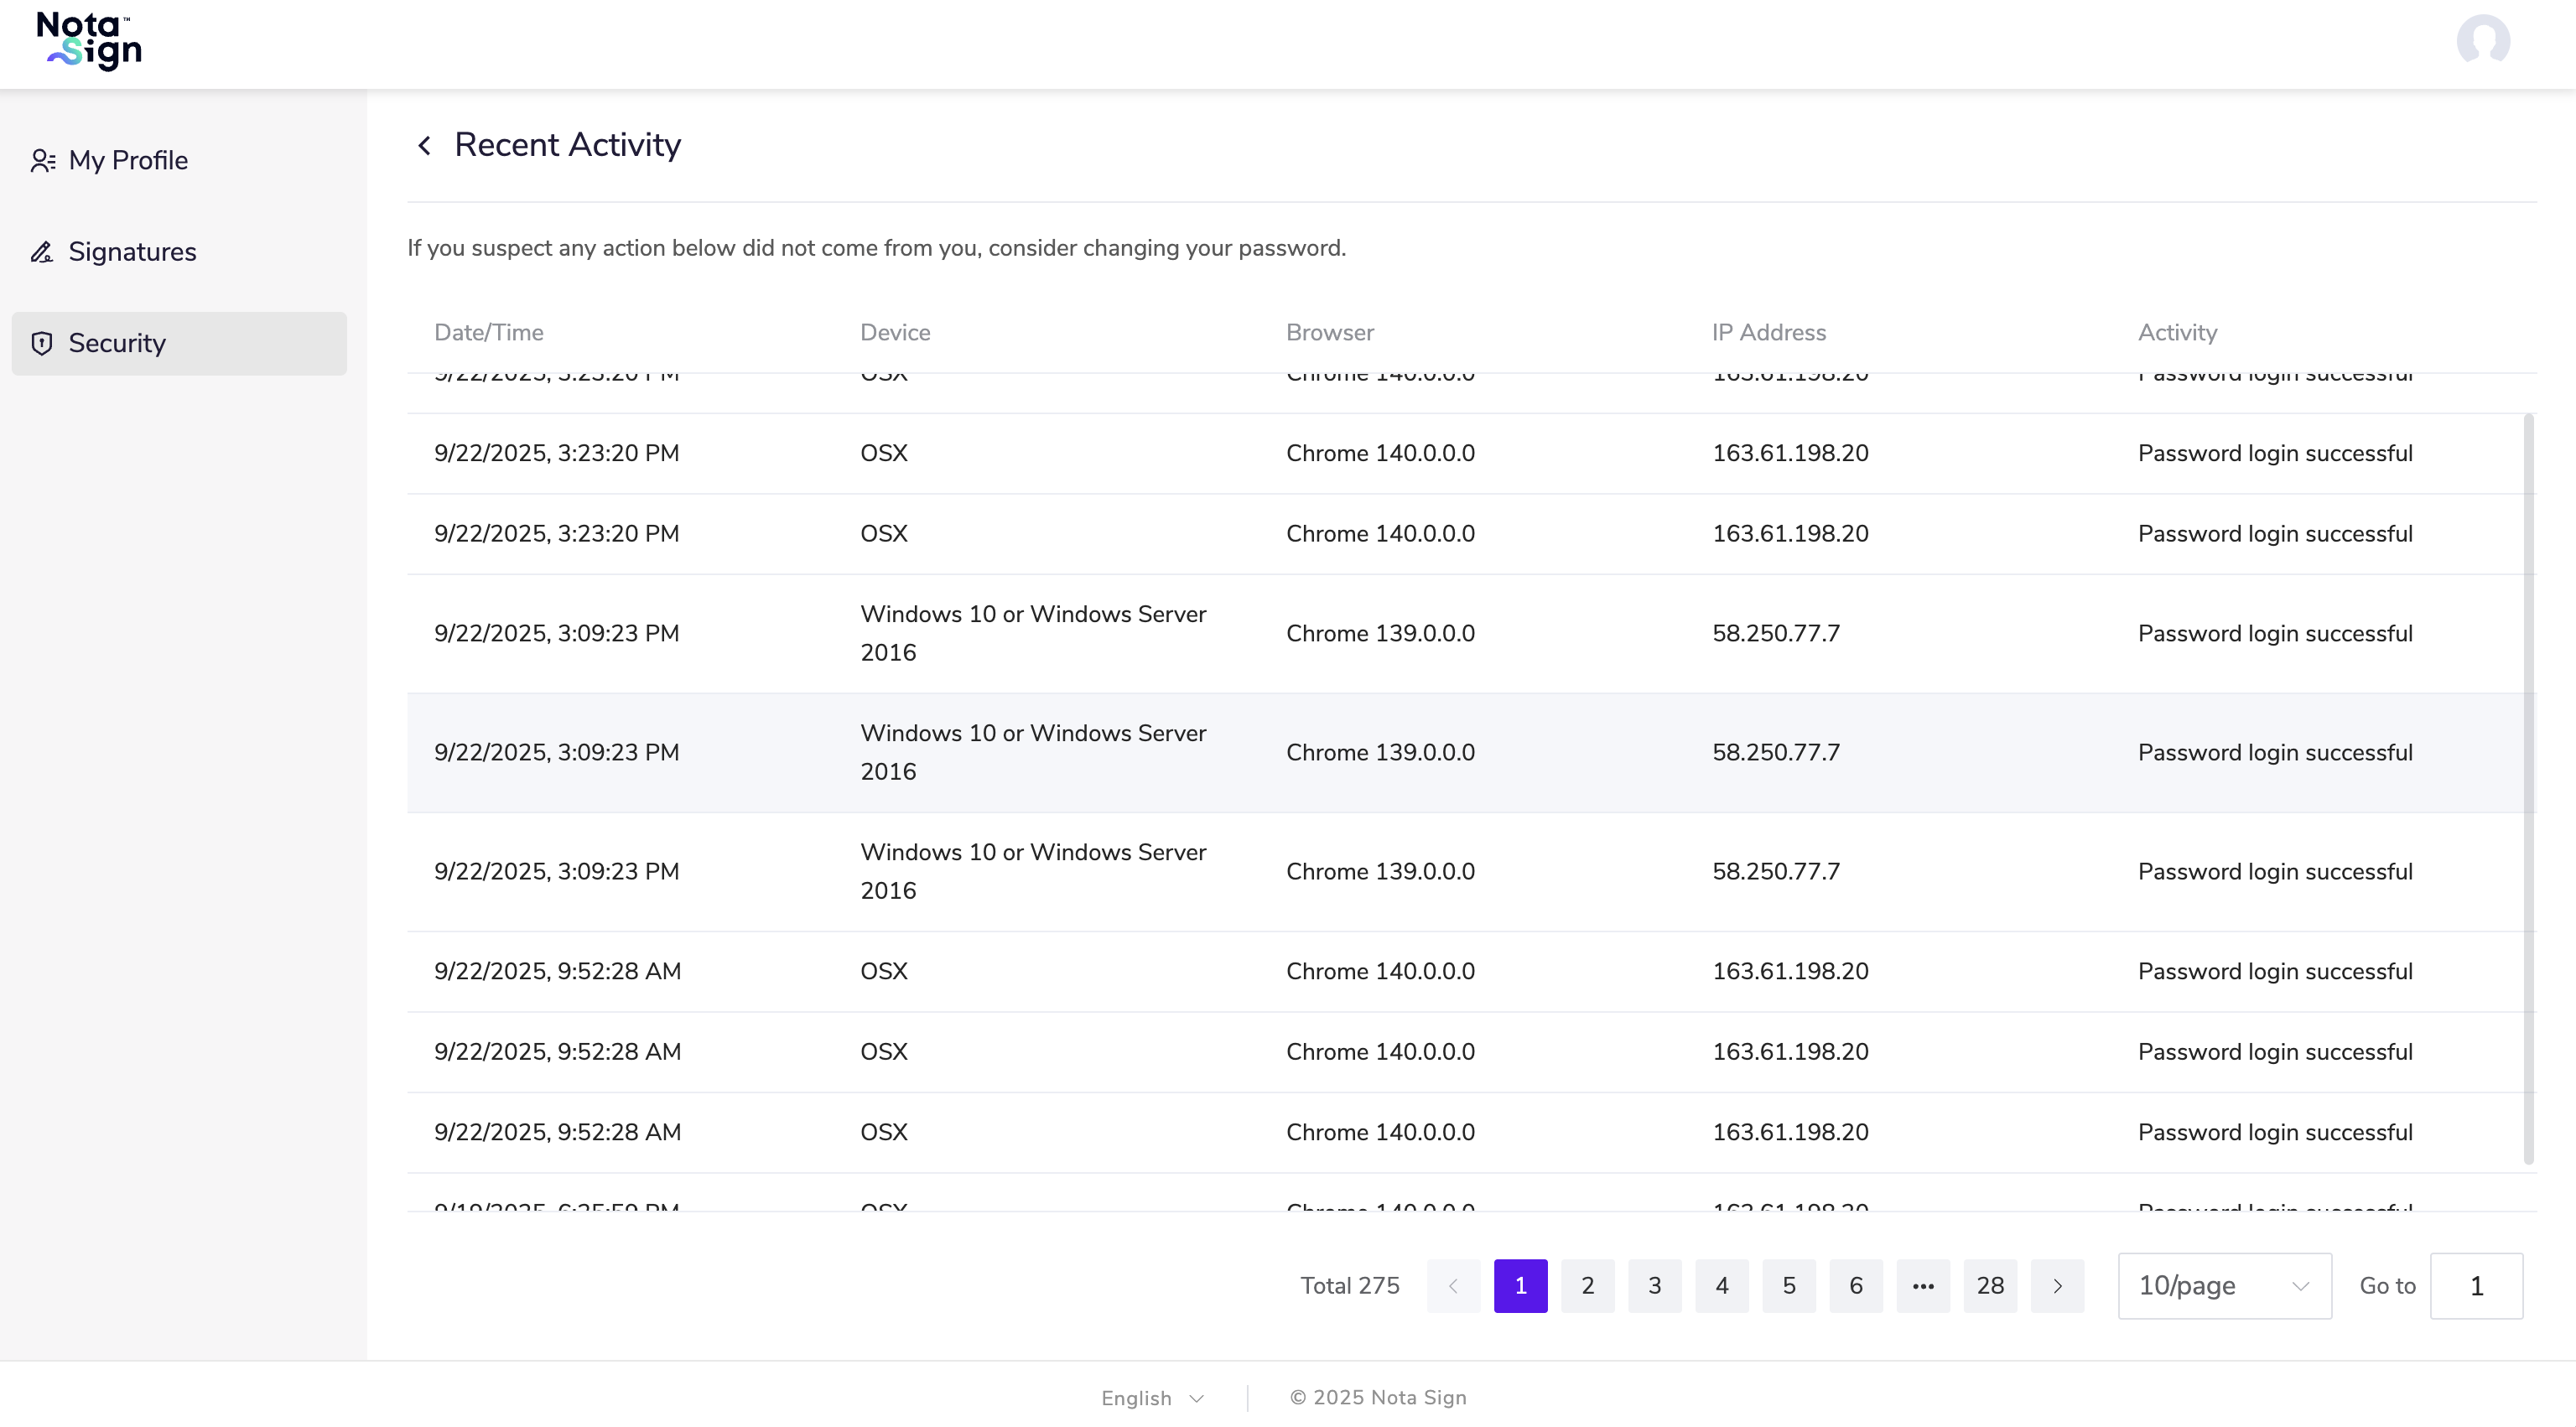The image size is (2576, 1427).
Task: Open My Profile section
Action: click(128, 161)
